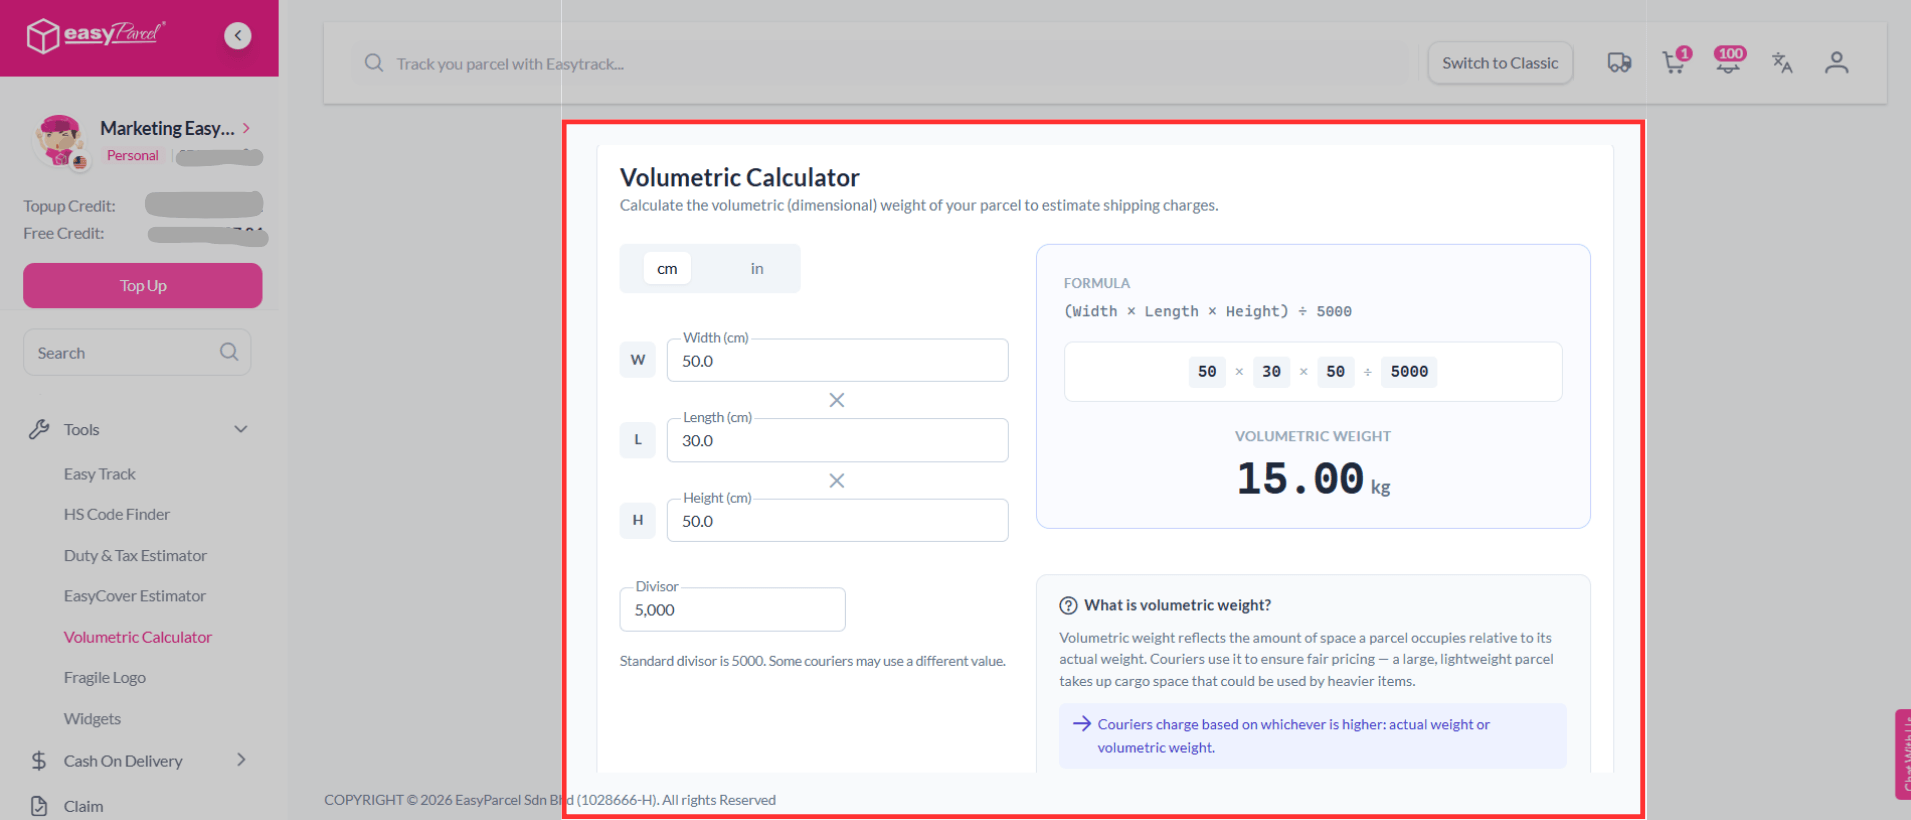1911x820 pixels.
Task: Click the 'Couriers charge based on whichever' note
Action: point(1312,736)
